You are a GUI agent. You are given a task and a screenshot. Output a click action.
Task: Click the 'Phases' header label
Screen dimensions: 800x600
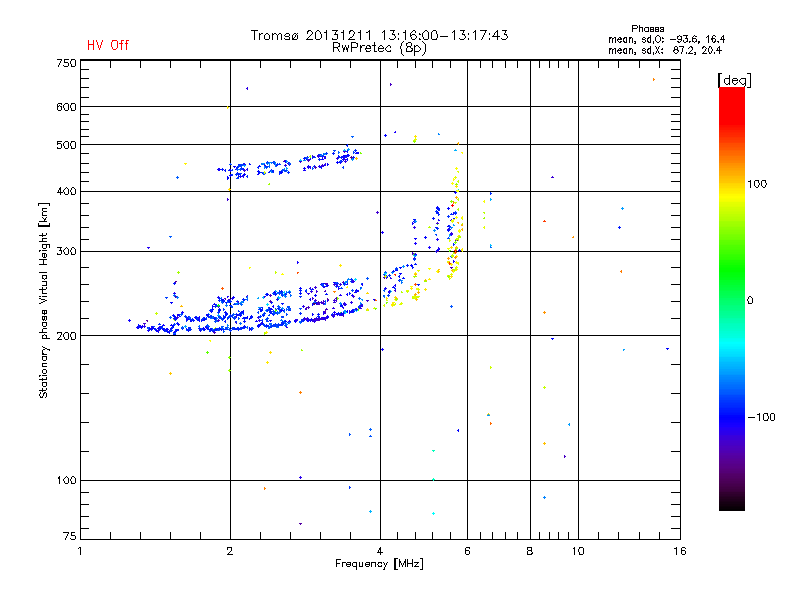coord(647,29)
